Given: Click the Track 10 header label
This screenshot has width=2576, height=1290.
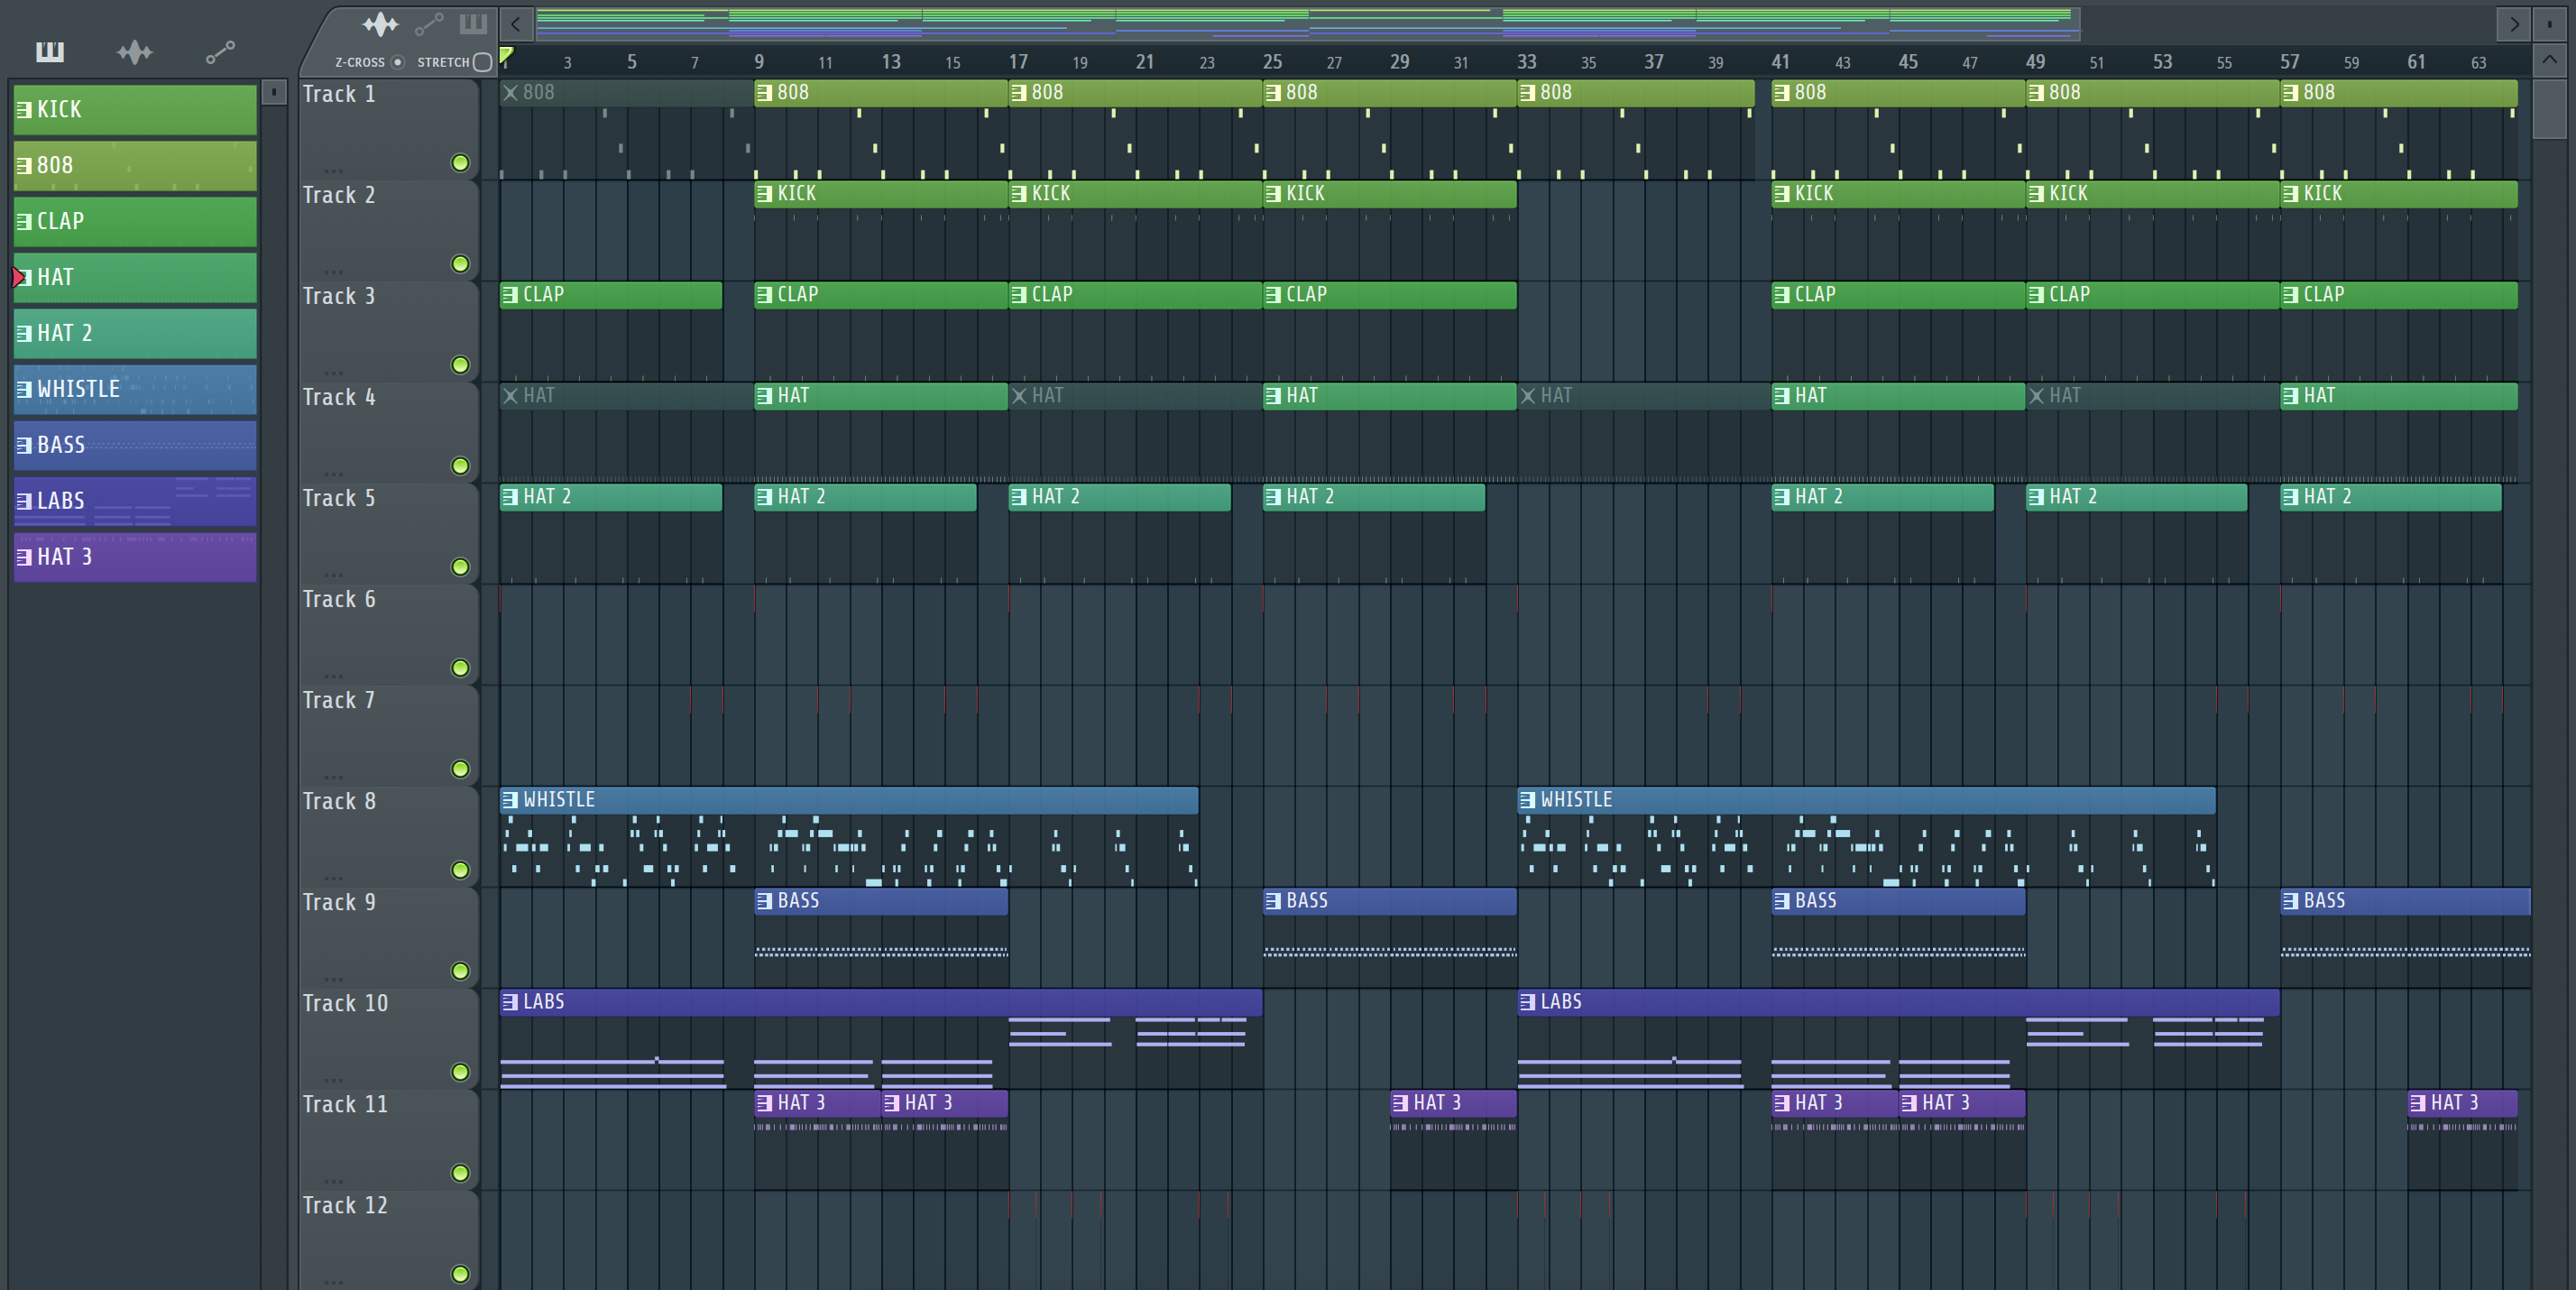Looking at the screenshot, I should pyautogui.click(x=345, y=1004).
